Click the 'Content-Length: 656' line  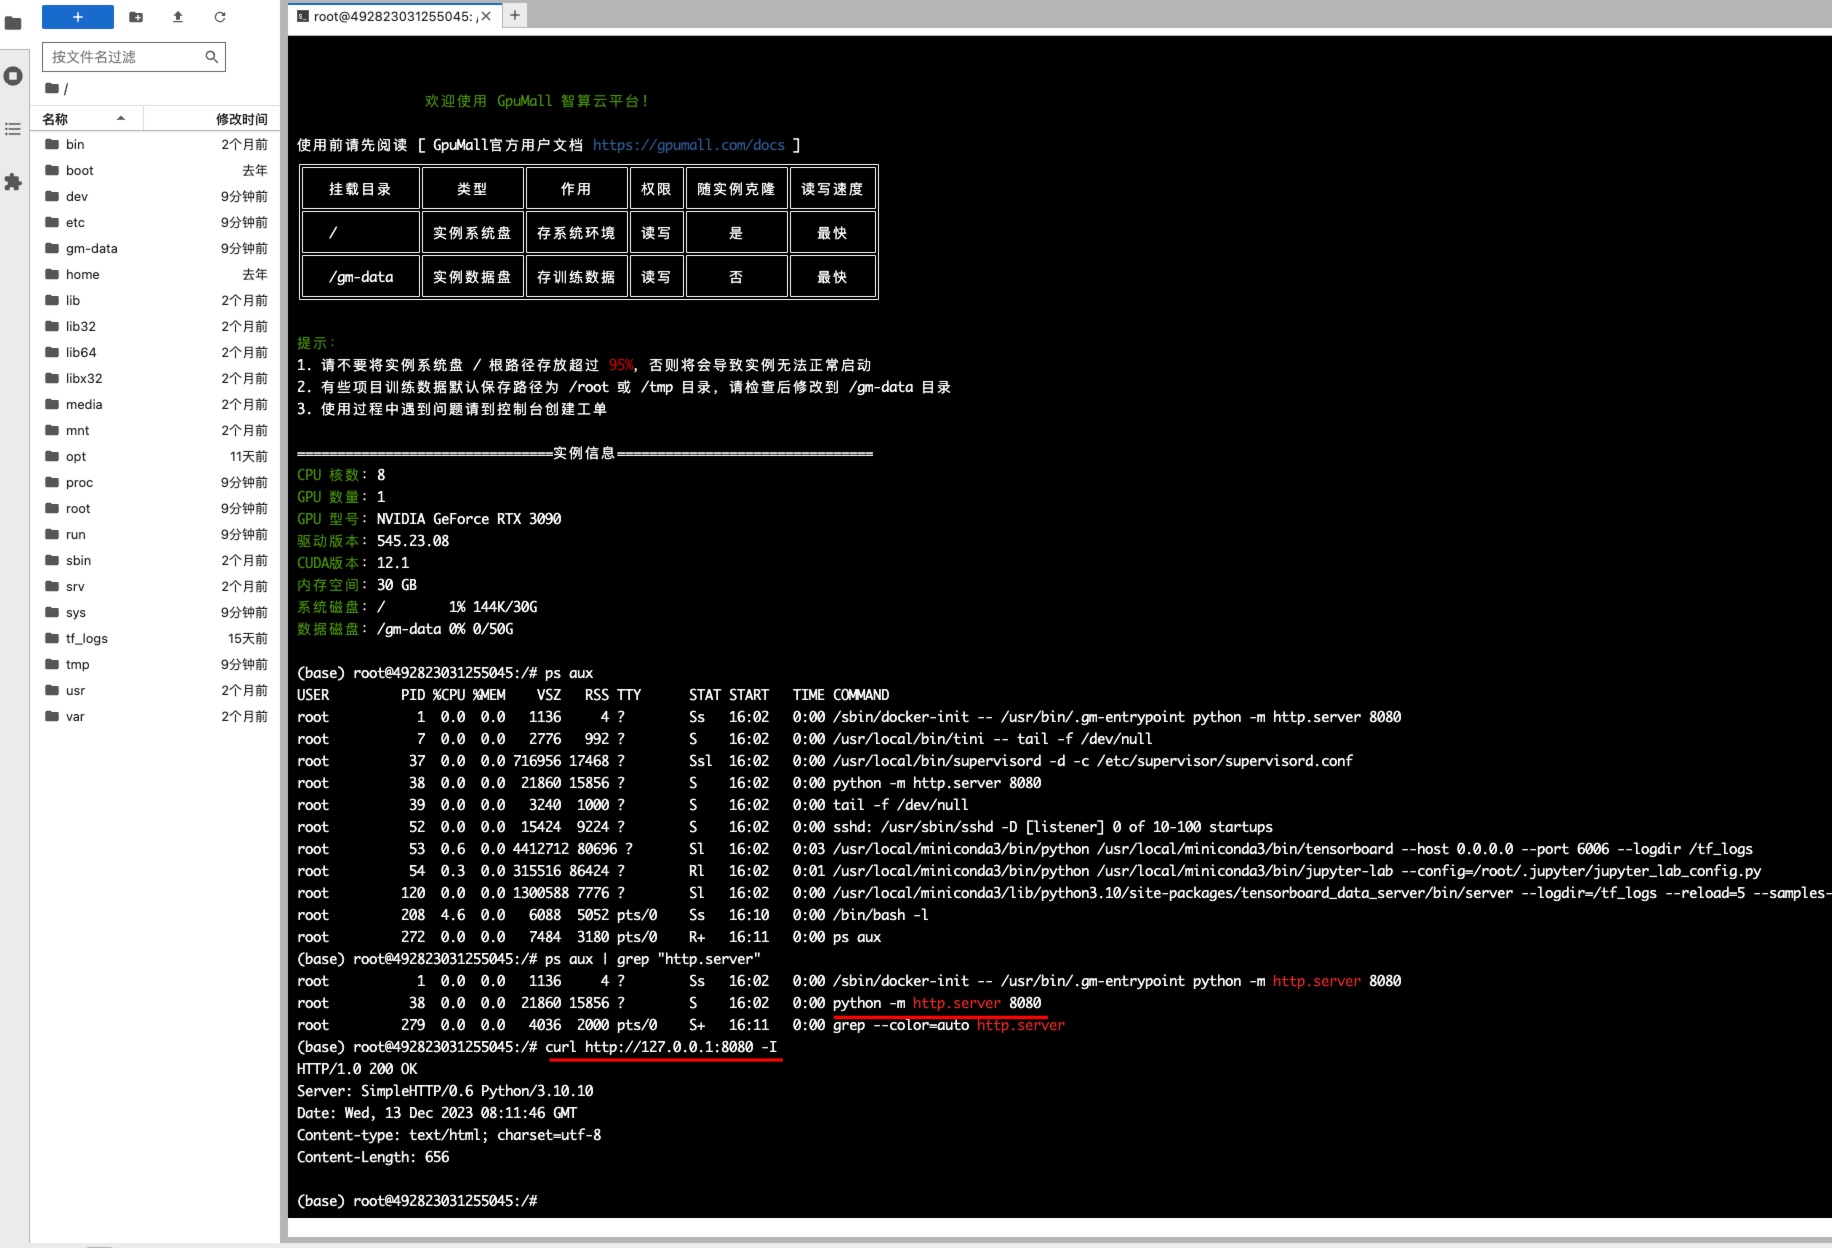point(373,1157)
